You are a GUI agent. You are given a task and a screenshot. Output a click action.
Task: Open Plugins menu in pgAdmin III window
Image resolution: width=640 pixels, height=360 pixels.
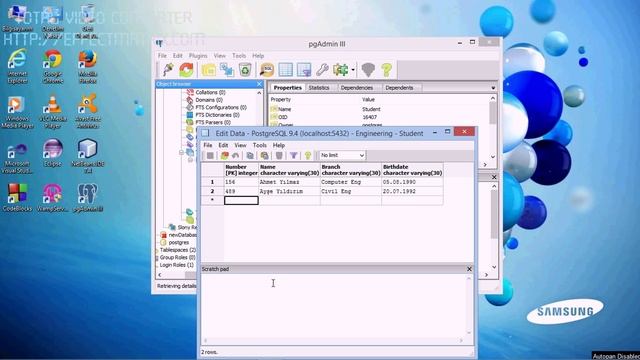(x=198, y=56)
